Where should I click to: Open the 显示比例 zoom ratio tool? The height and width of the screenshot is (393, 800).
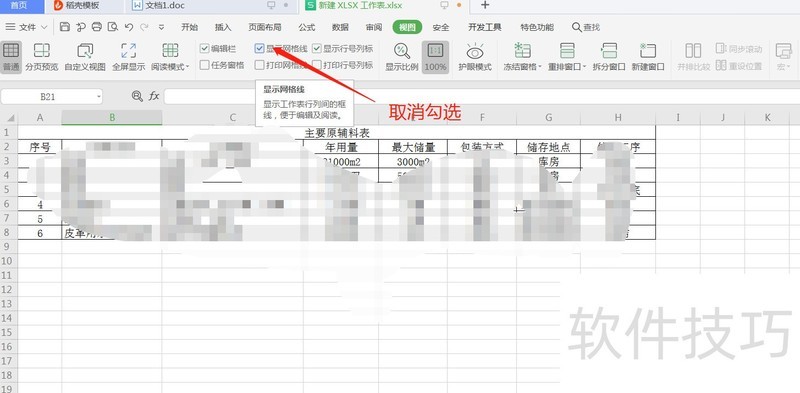[402, 57]
